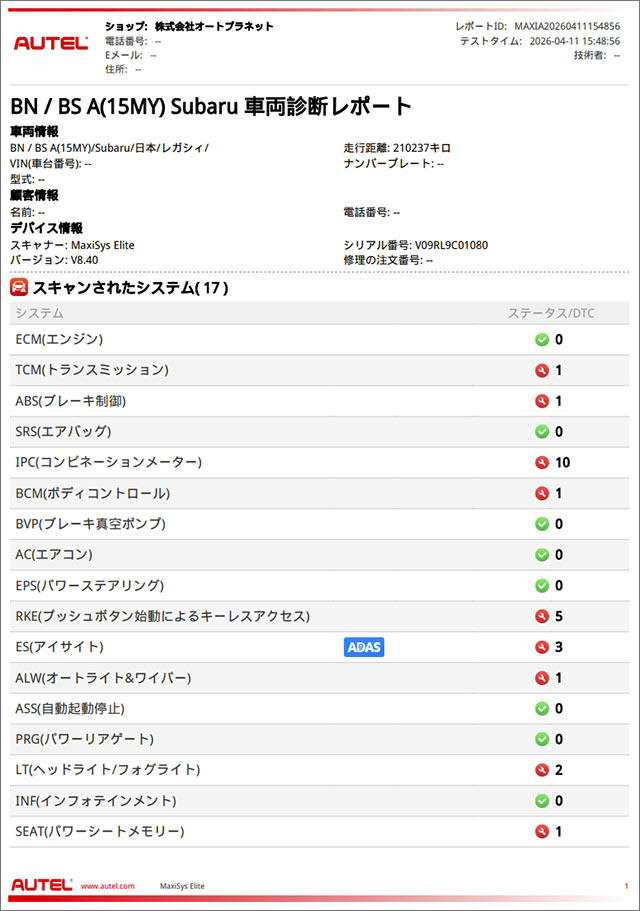Click the green check icon in ECM row
This screenshot has height=911, width=640.
click(542, 339)
